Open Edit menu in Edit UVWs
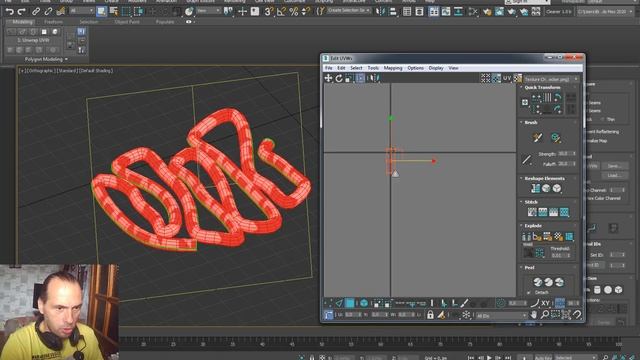The width and height of the screenshot is (640, 360). [x=341, y=68]
